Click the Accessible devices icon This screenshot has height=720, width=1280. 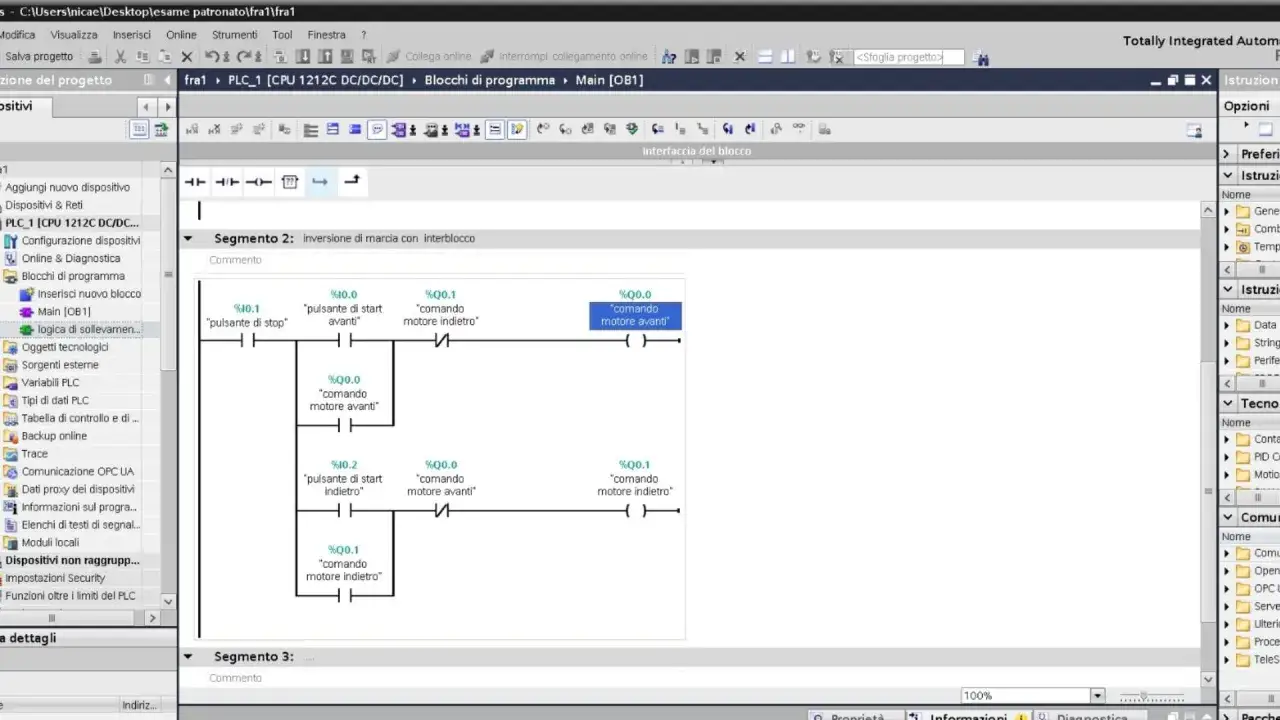[669, 57]
